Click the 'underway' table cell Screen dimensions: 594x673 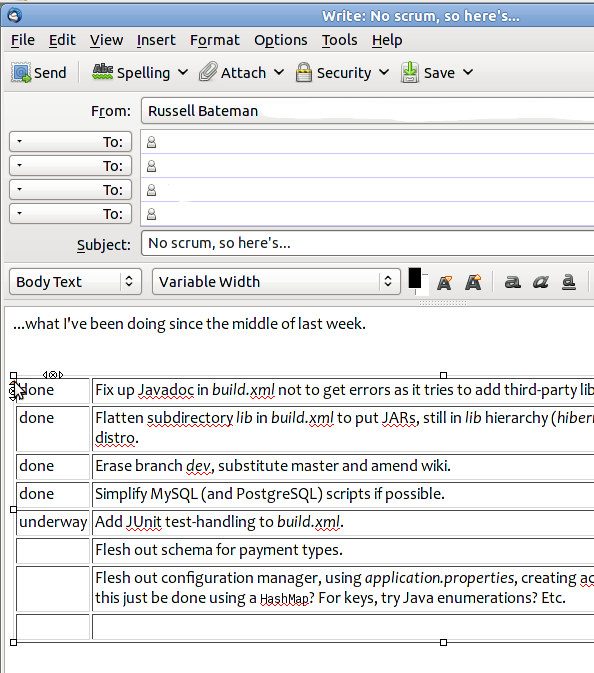pyautogui.click(x=53, y=522)
